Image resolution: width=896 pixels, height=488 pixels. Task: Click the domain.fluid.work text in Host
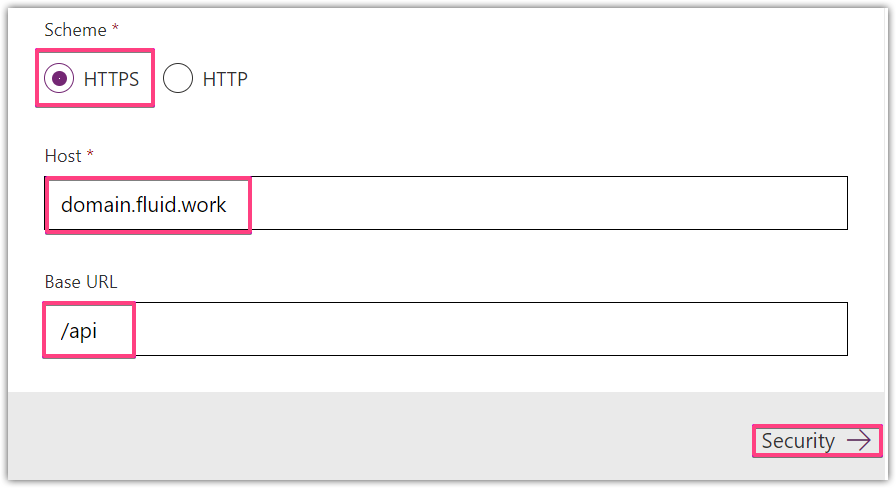pos(143,205)
